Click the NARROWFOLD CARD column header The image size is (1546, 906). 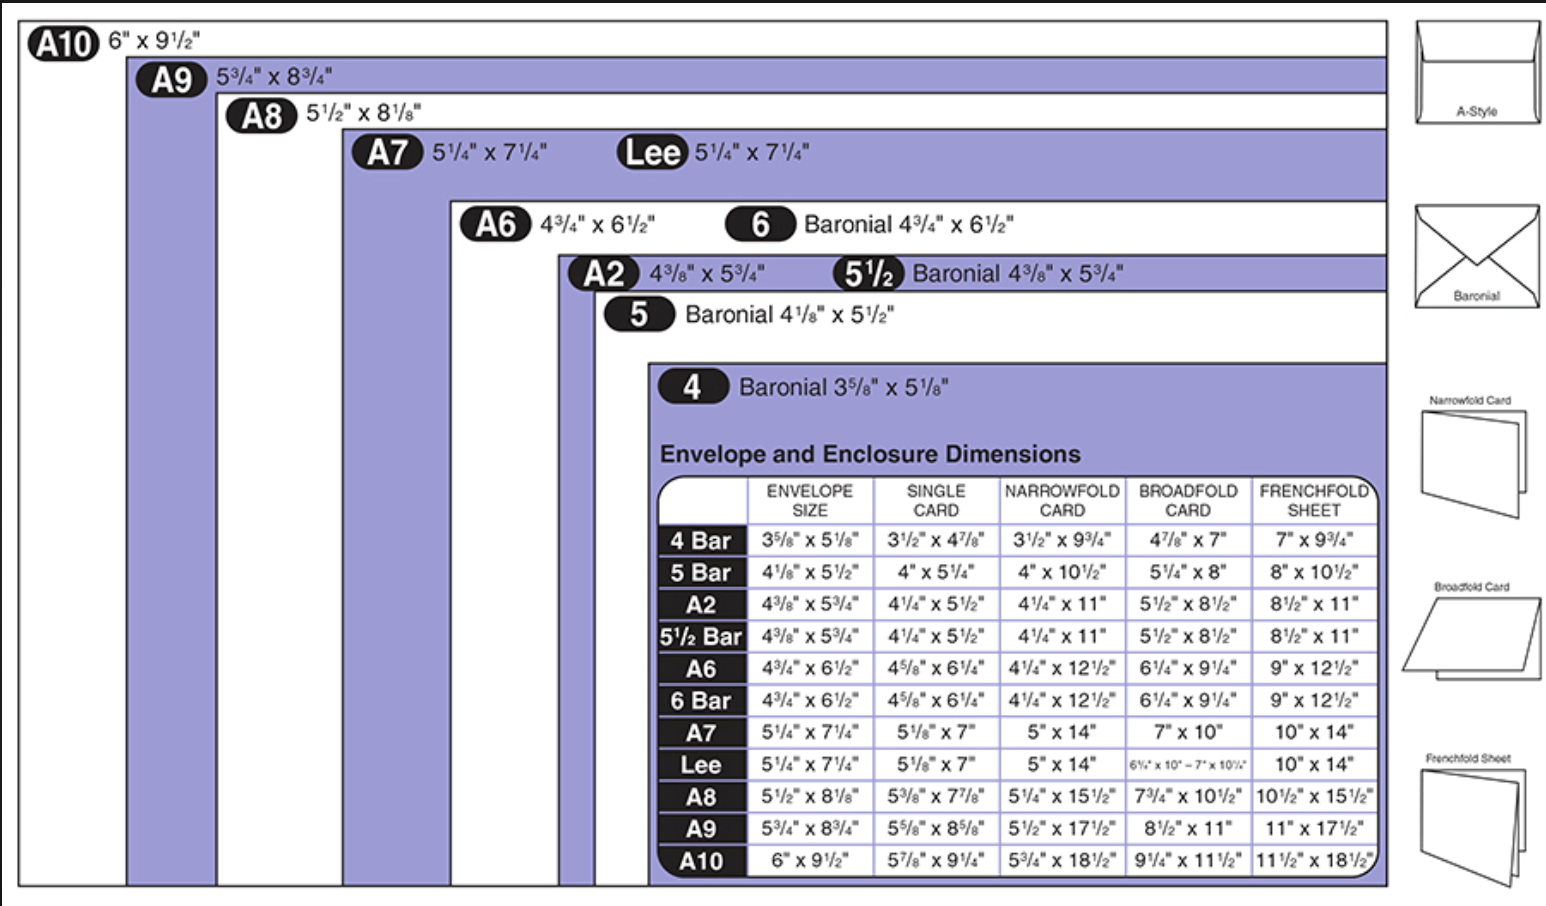click(1062, 500)
